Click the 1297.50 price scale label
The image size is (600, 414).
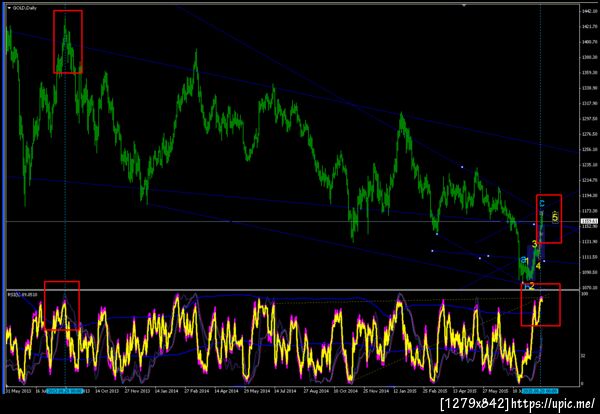point(589,119)
